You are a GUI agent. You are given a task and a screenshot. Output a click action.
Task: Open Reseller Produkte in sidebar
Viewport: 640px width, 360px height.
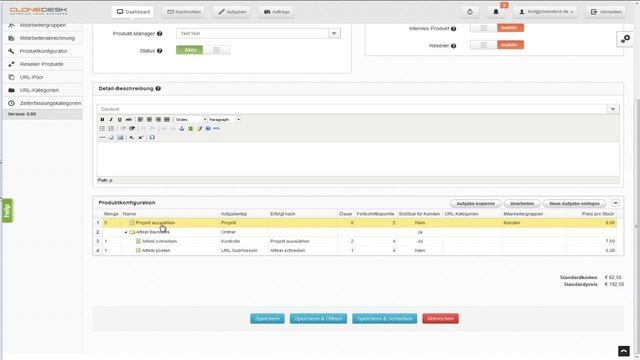pyautogui.click(x=43, y=64)
